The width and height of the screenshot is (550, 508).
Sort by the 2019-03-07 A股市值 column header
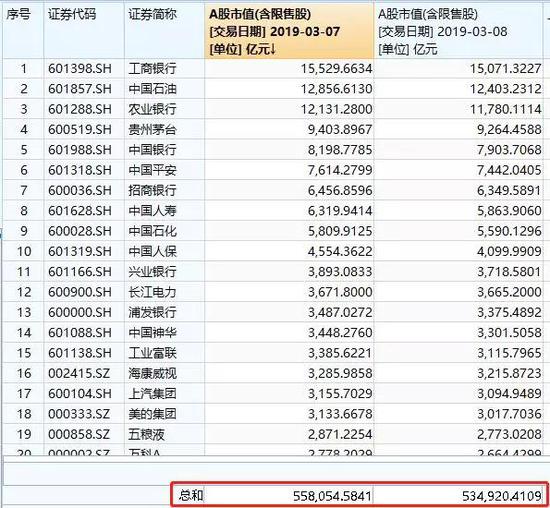coord(289,31)
